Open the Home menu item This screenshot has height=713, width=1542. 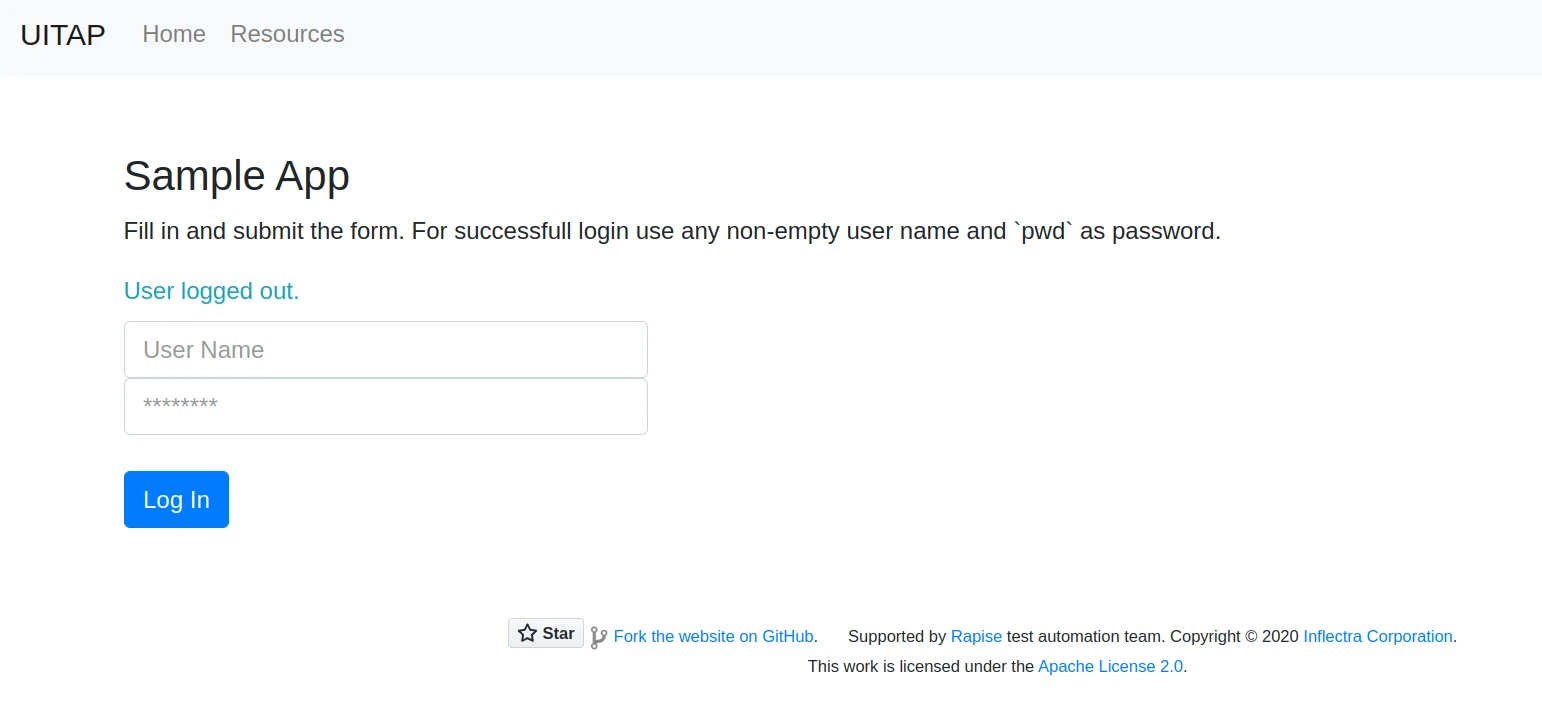pos(173,34)
